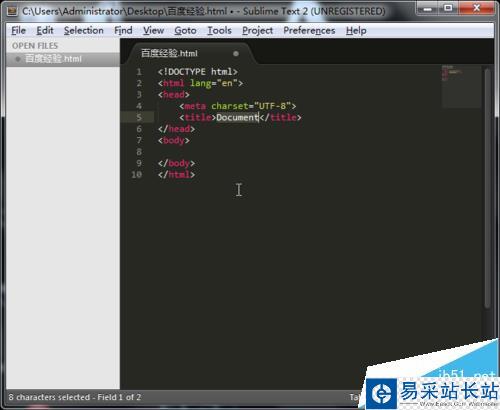Click the meta charset="UTF-8" line
The width and height of the screenshot is (500, 410).
pos(238,106)
